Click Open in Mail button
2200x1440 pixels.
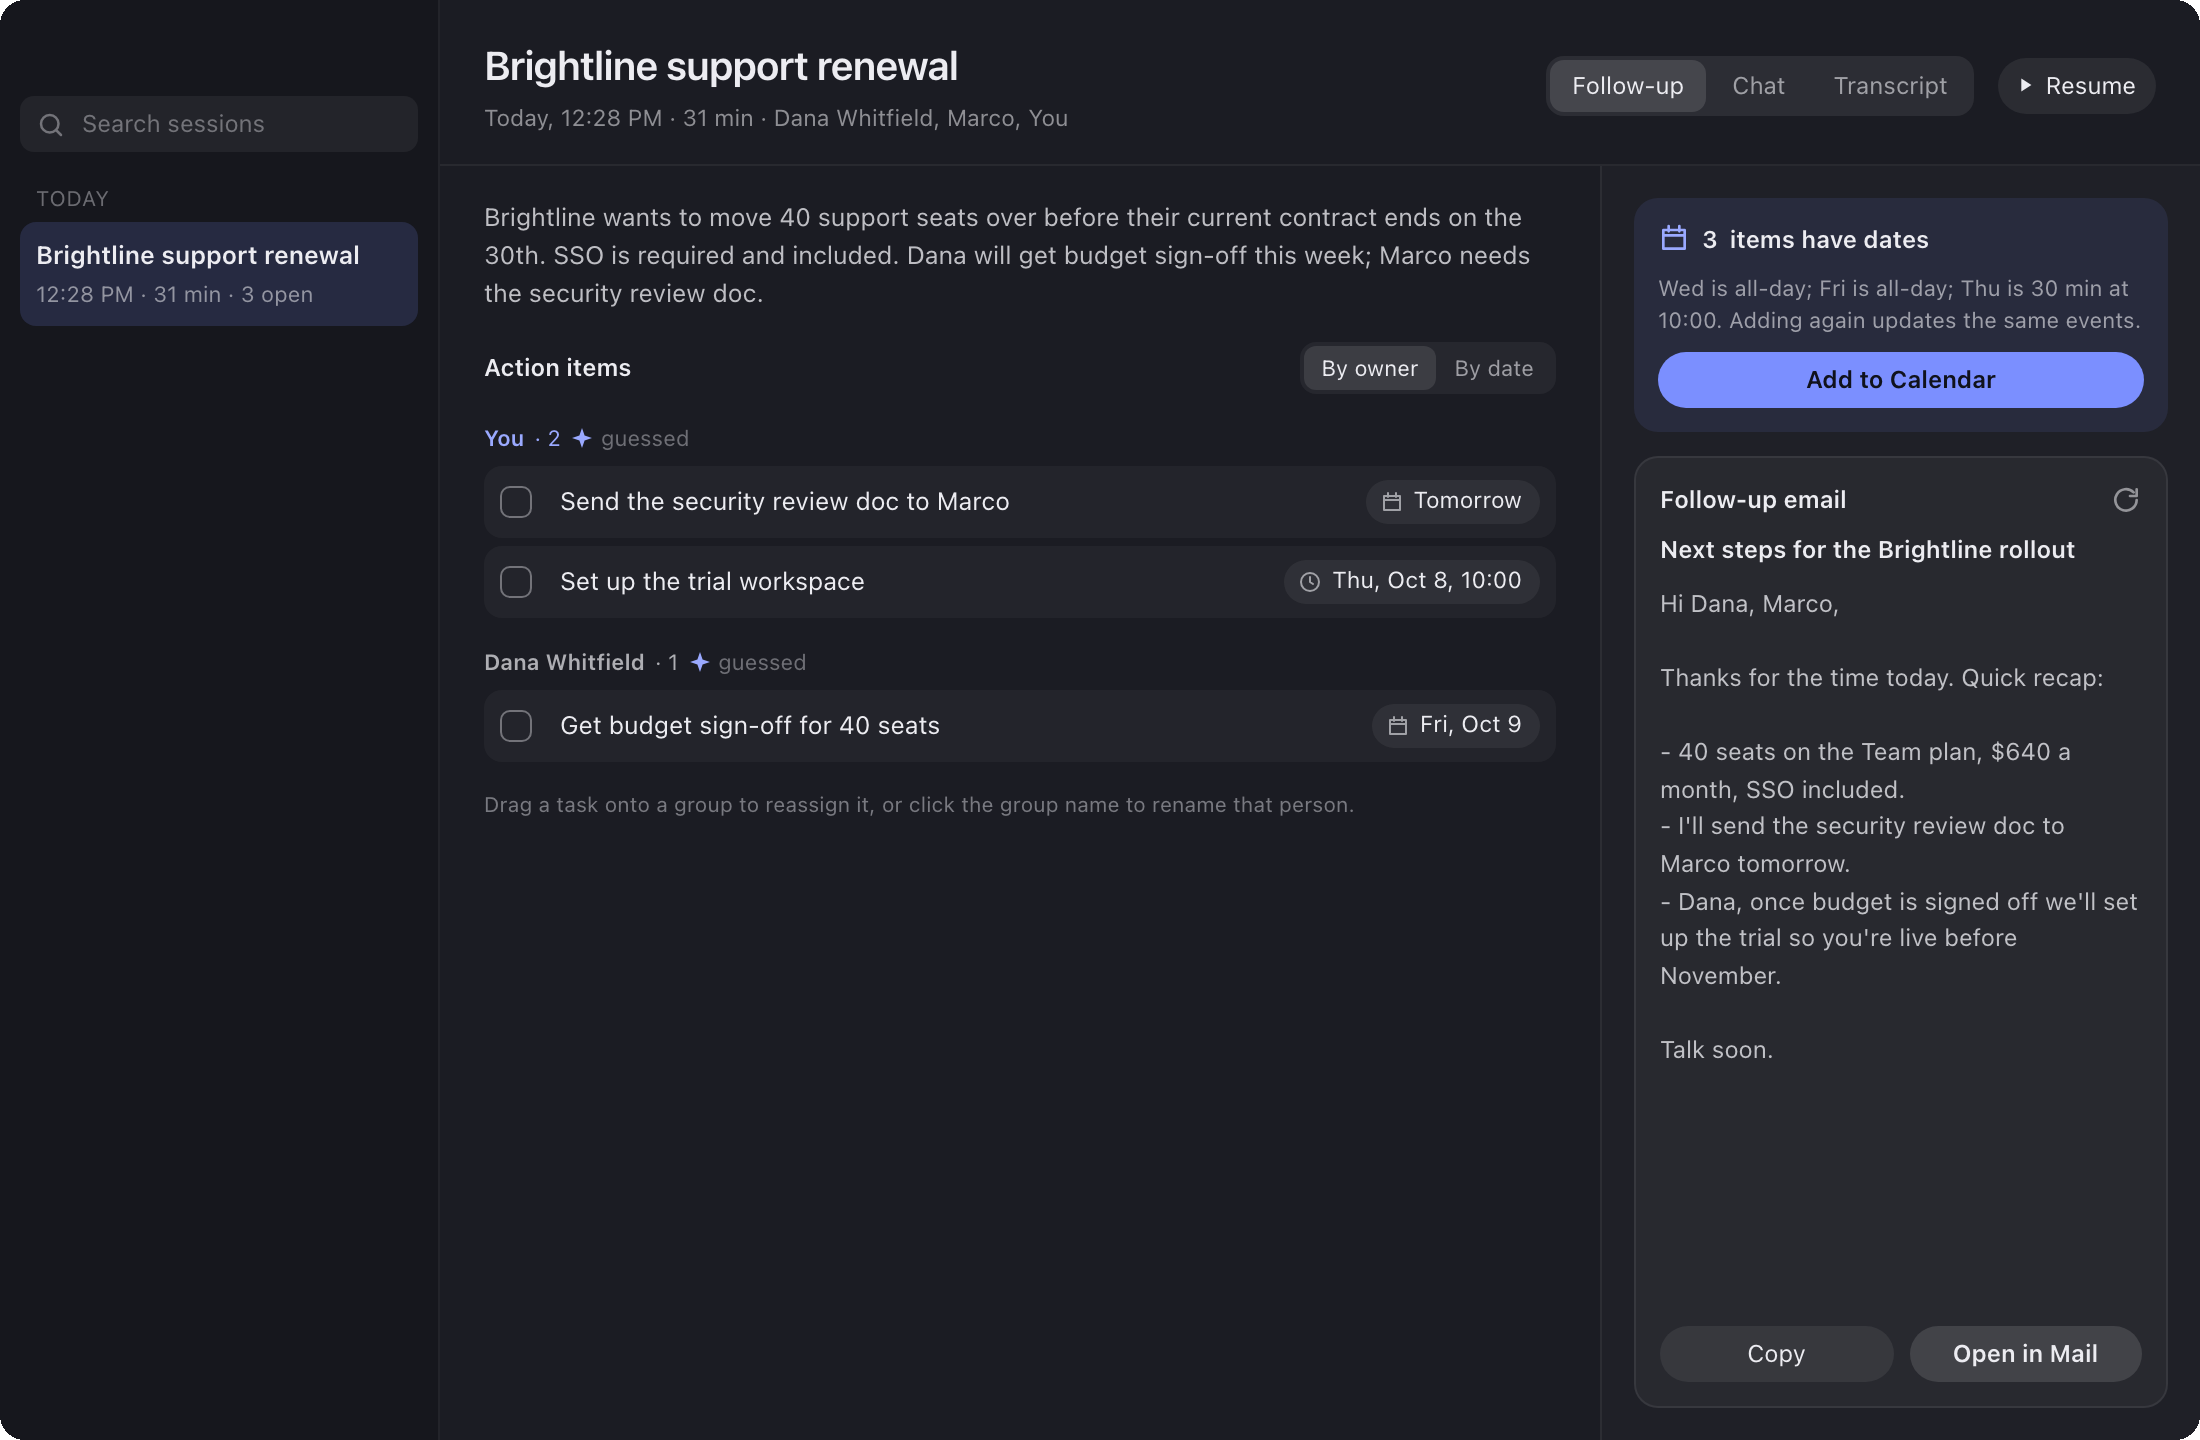[2025, 1354]
